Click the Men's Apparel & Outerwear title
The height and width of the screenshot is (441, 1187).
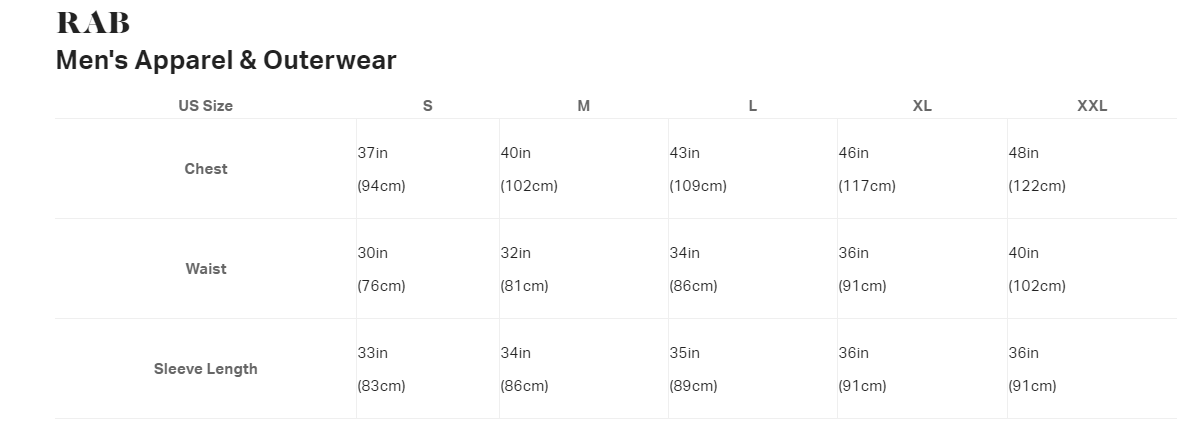click(x=226, y=60)
